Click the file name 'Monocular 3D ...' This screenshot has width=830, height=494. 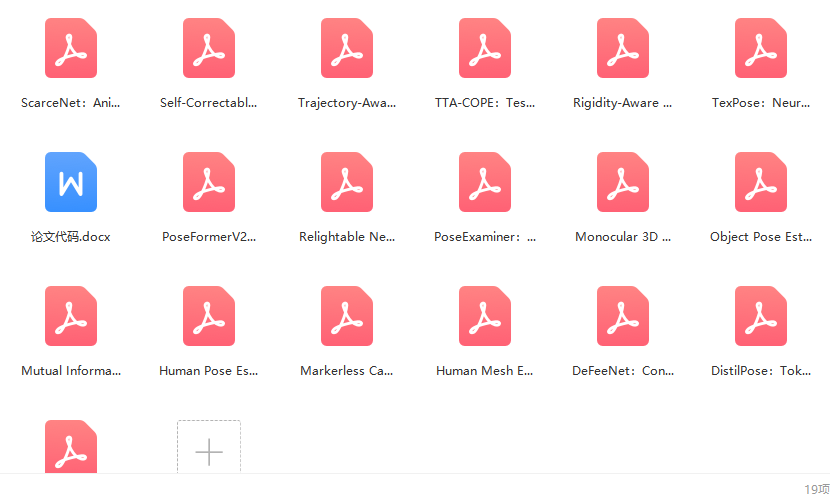coord(623,237)
